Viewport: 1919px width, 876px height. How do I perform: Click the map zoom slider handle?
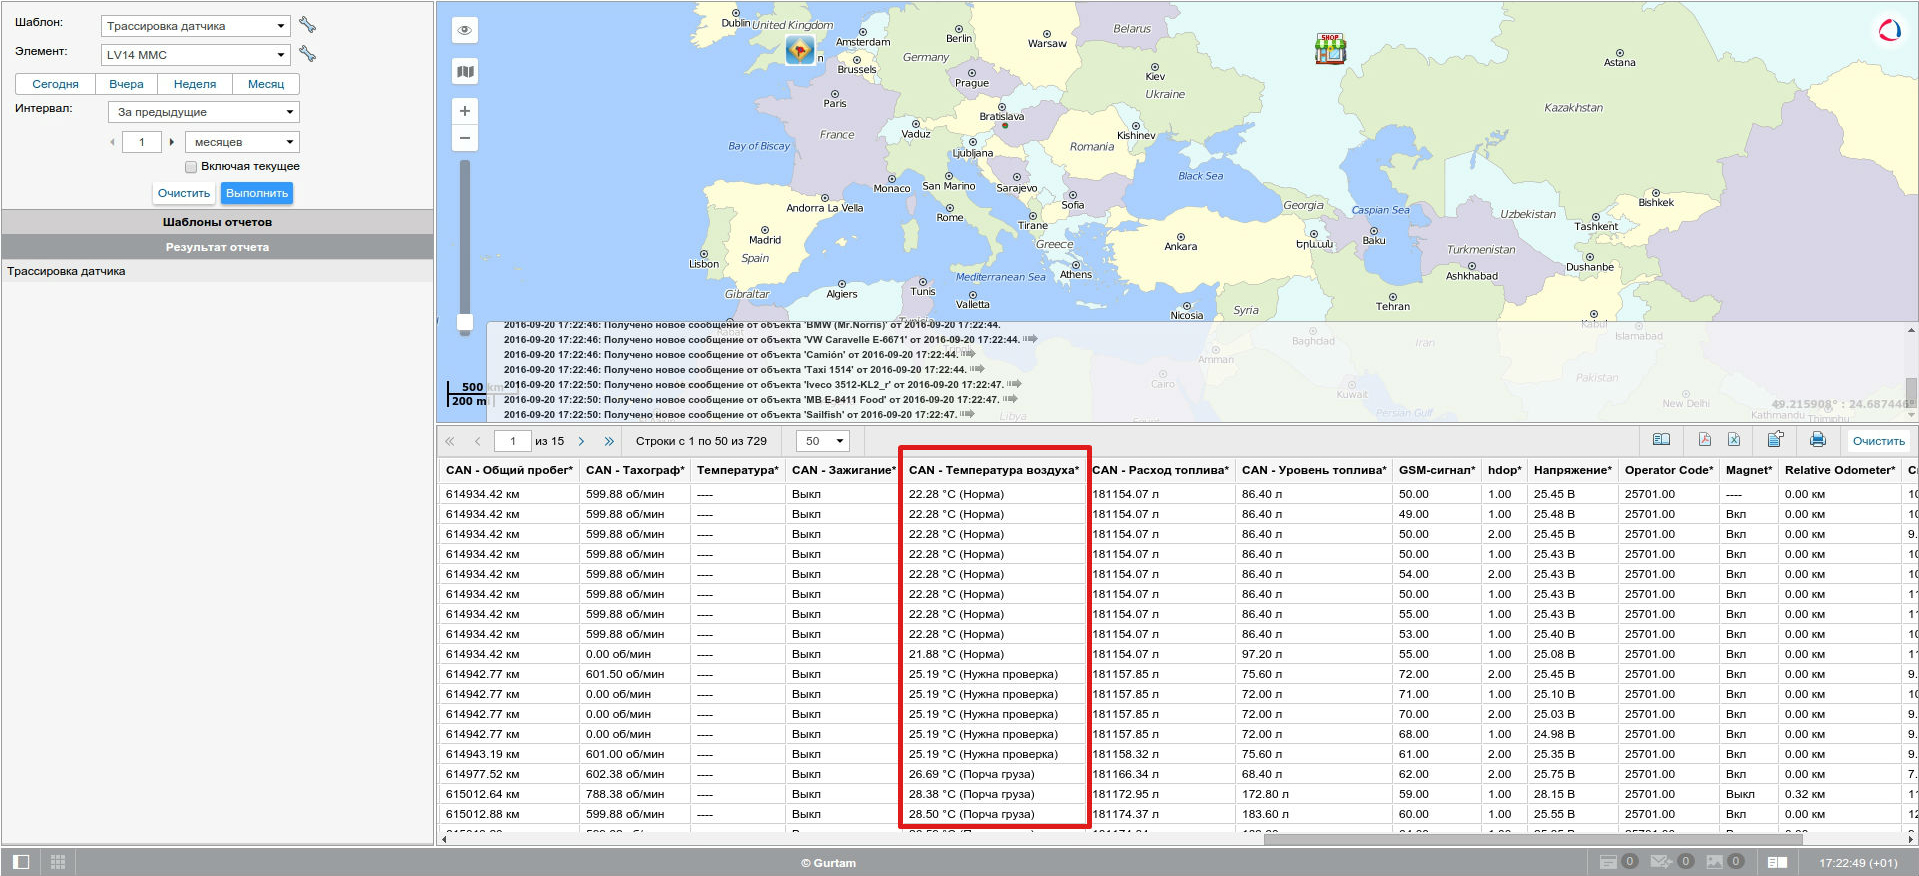tap(464, 323)
